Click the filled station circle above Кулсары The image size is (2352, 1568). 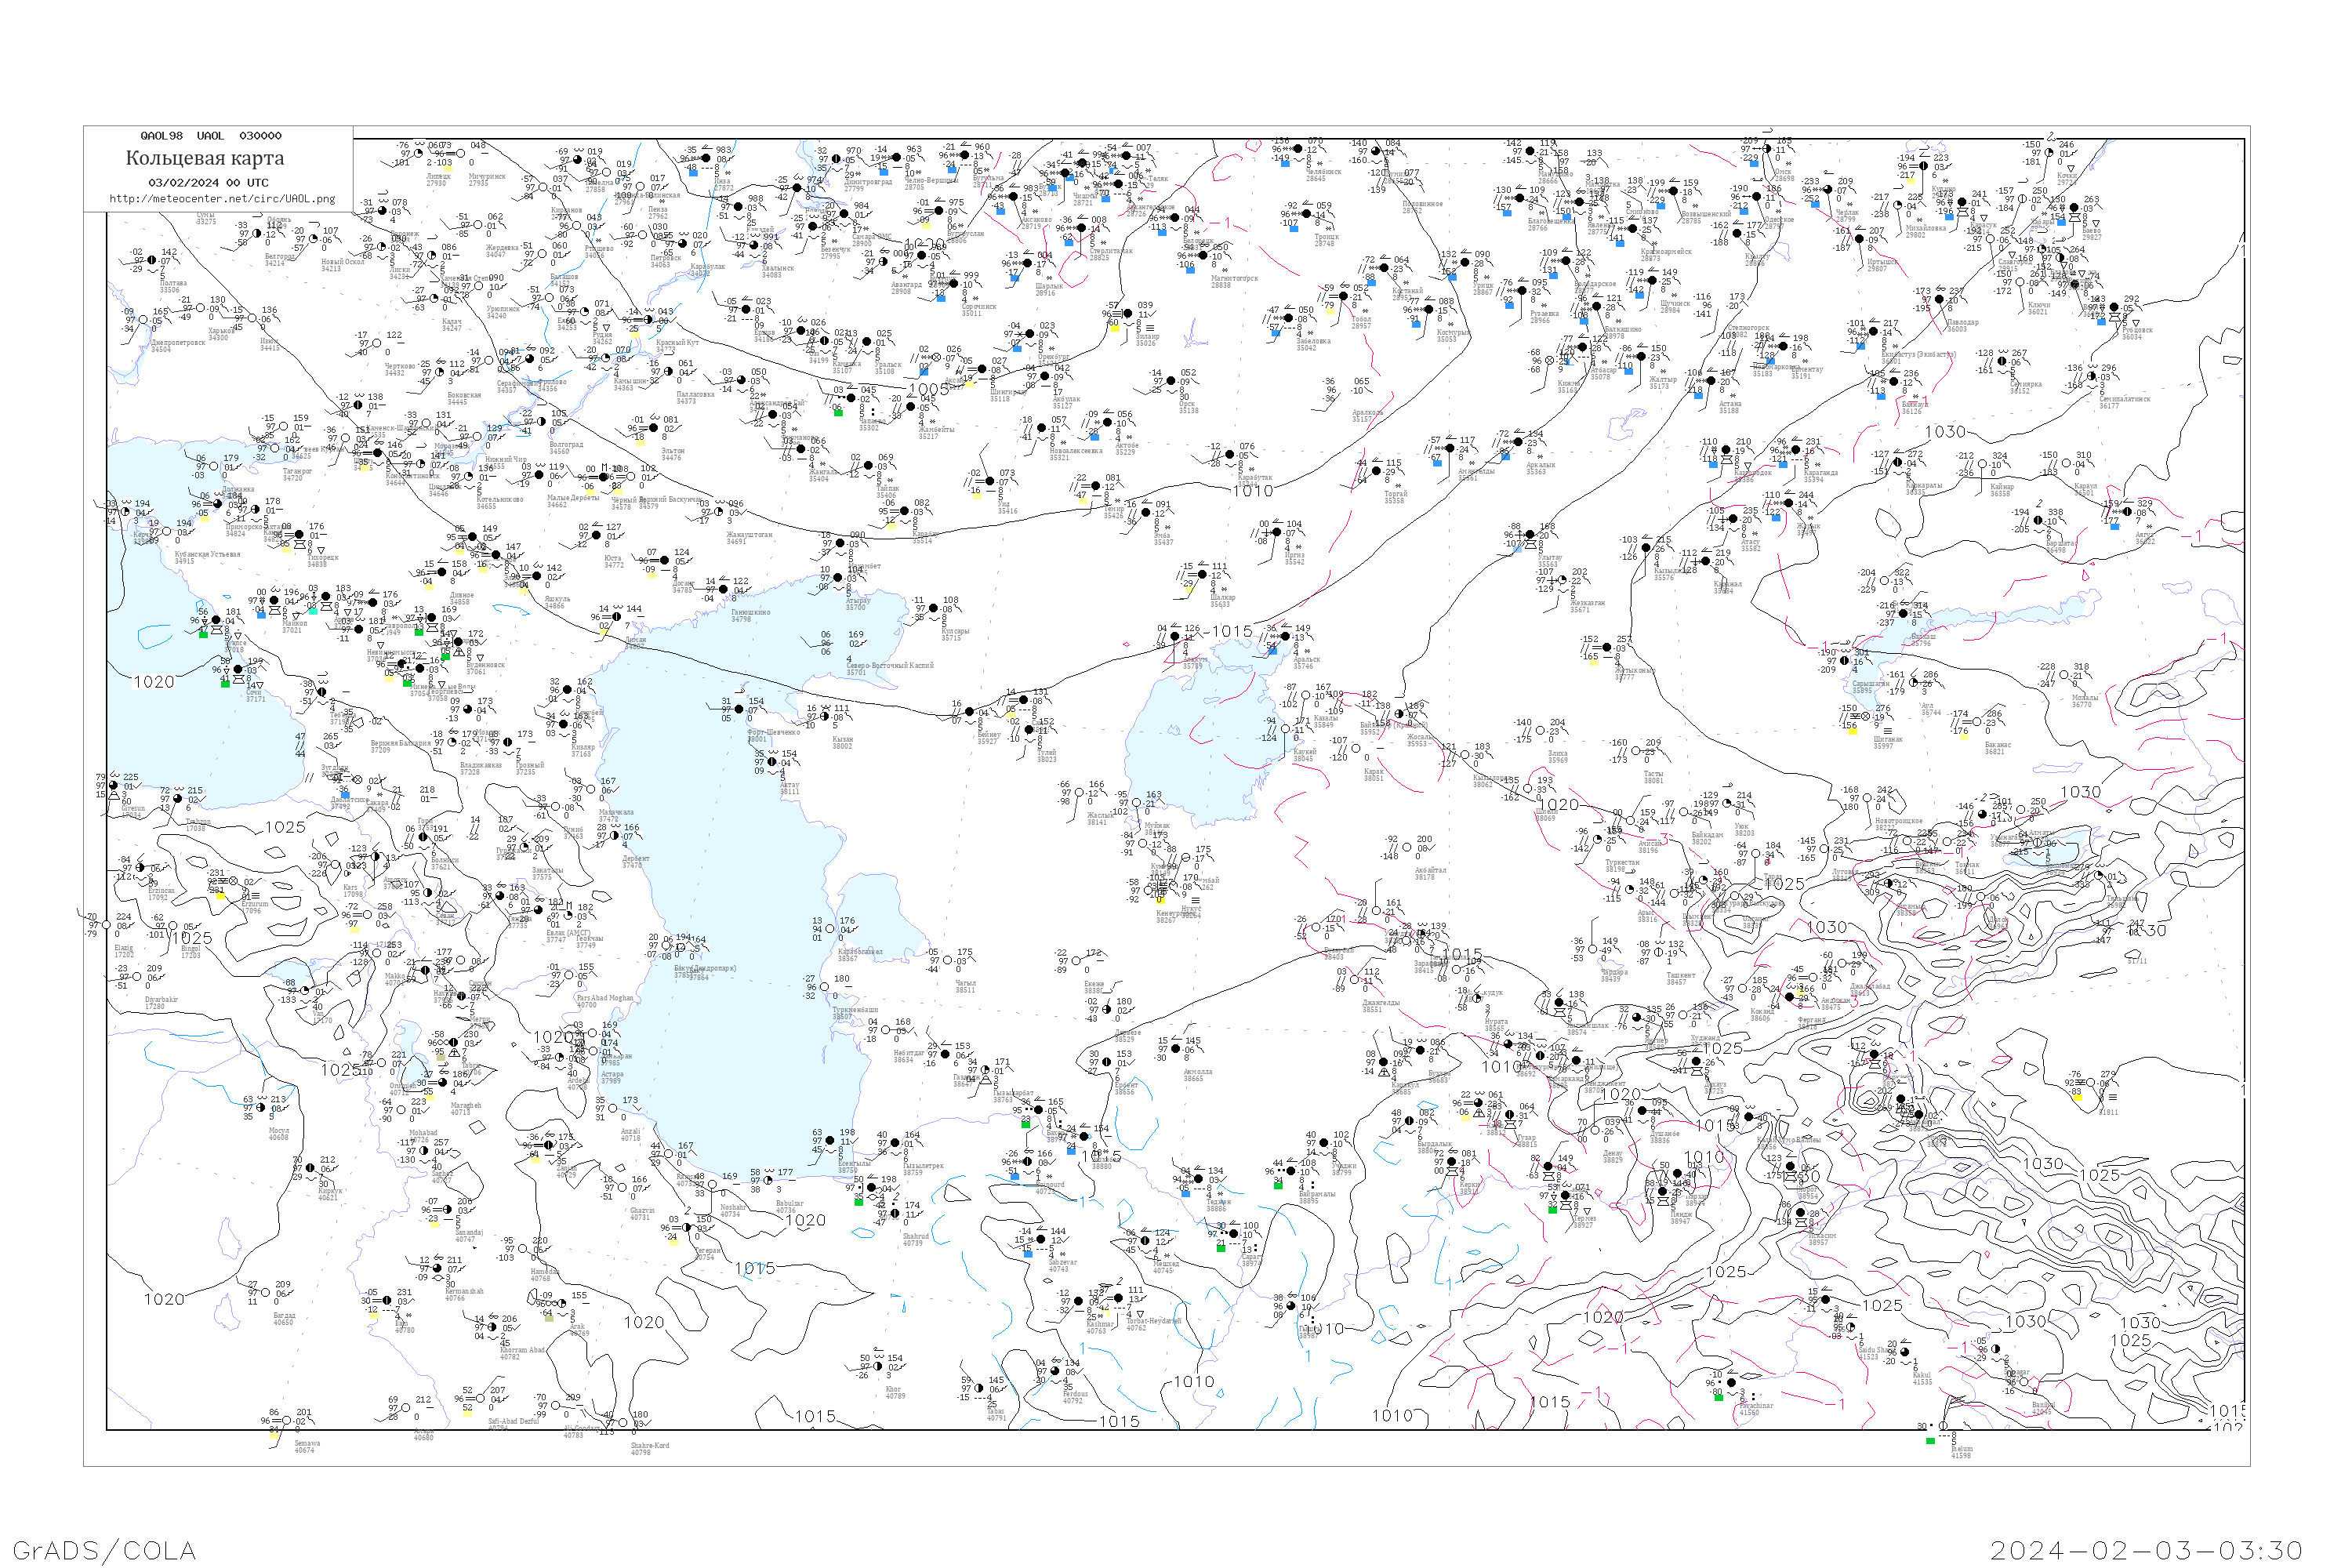[932, 608]
